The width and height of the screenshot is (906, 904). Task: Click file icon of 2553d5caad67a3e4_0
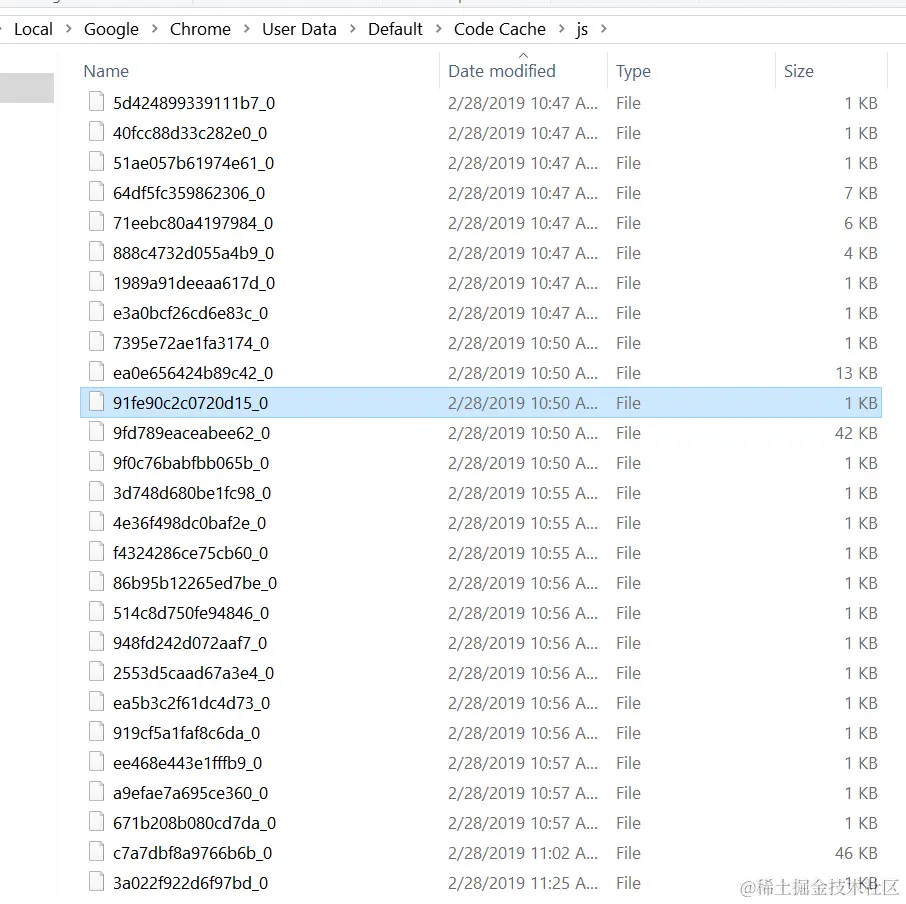96,672
